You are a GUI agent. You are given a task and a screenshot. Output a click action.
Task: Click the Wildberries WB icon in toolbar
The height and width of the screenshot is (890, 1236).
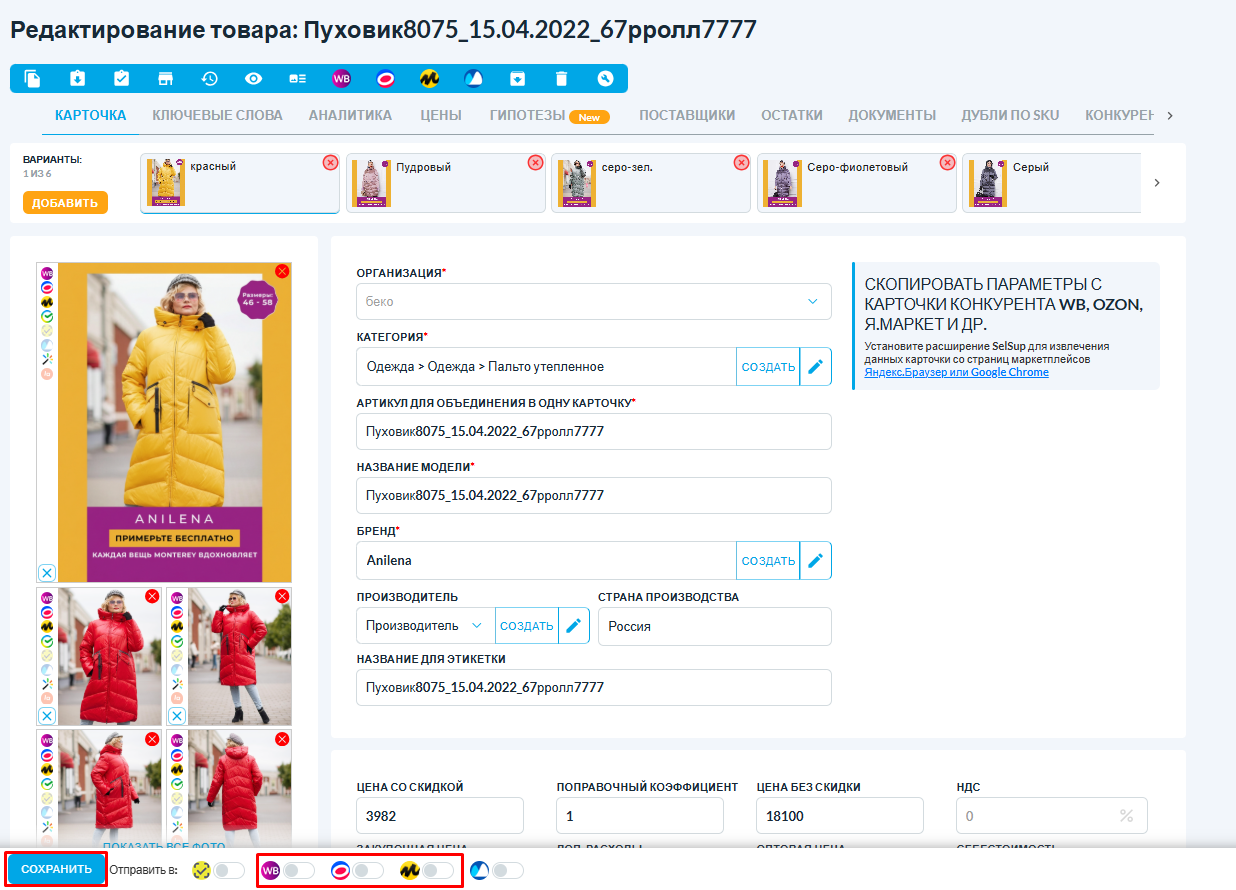click(x=341, y=79)
